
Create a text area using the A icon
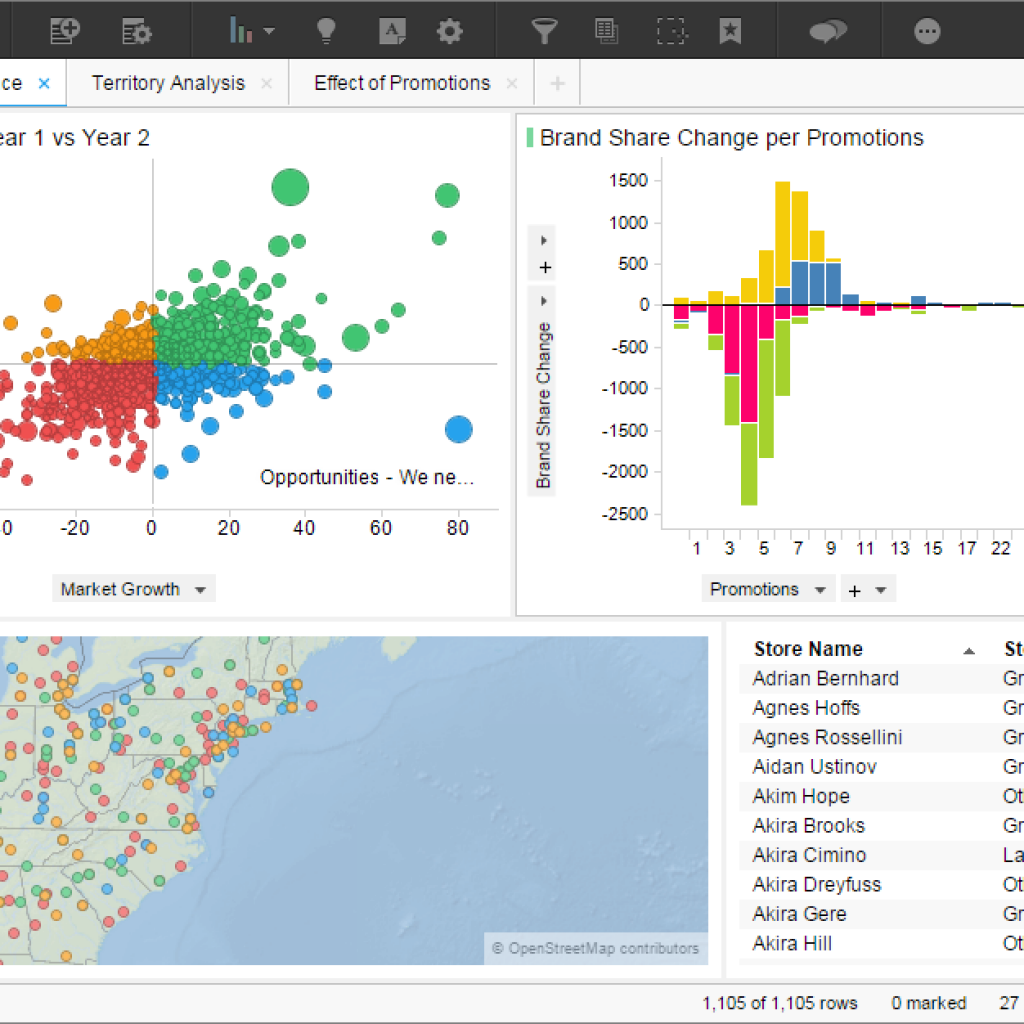pyautogui.click(x=392, y=30)
